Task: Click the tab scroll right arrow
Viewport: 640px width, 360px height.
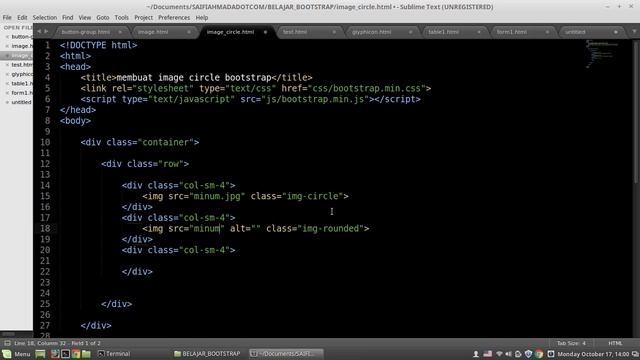Action: (x=46, y=31)
